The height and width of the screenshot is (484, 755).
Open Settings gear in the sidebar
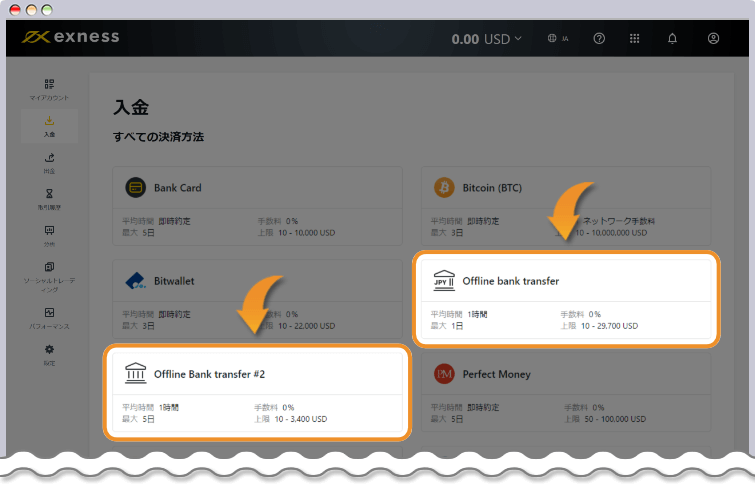tap(49, 355)
